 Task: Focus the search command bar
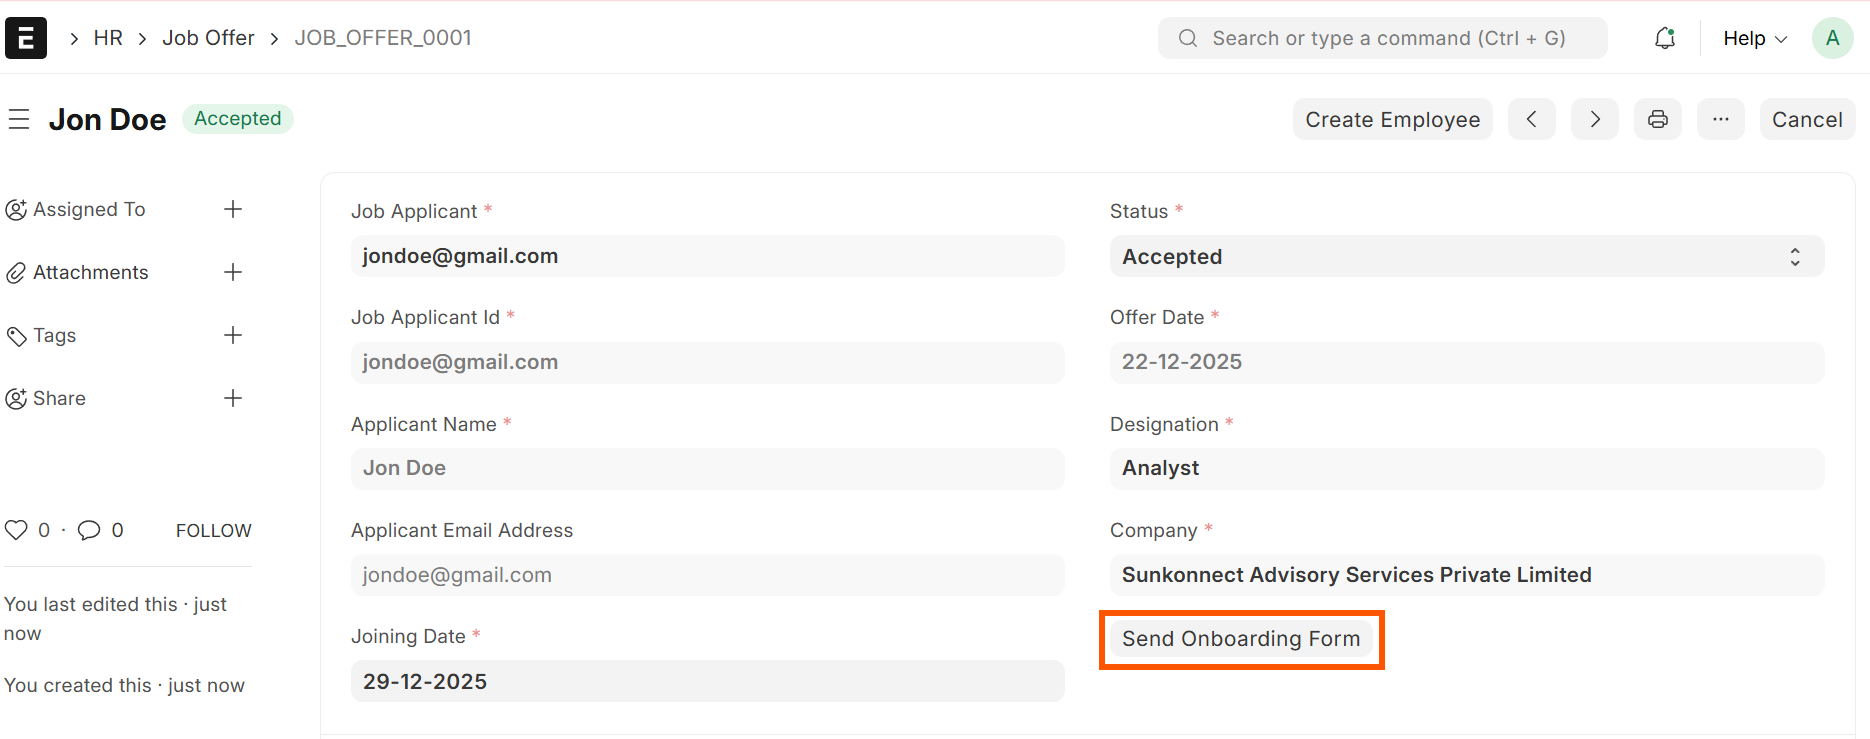[1383, 38]
